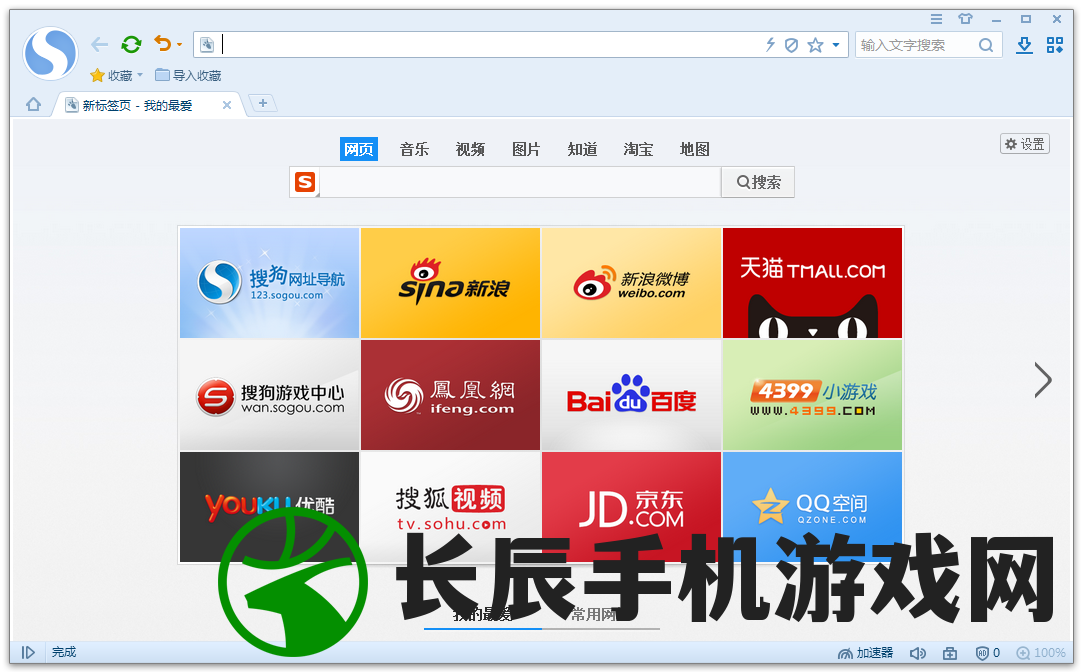Open the apps grid icon

click(x=1055, y=46)
